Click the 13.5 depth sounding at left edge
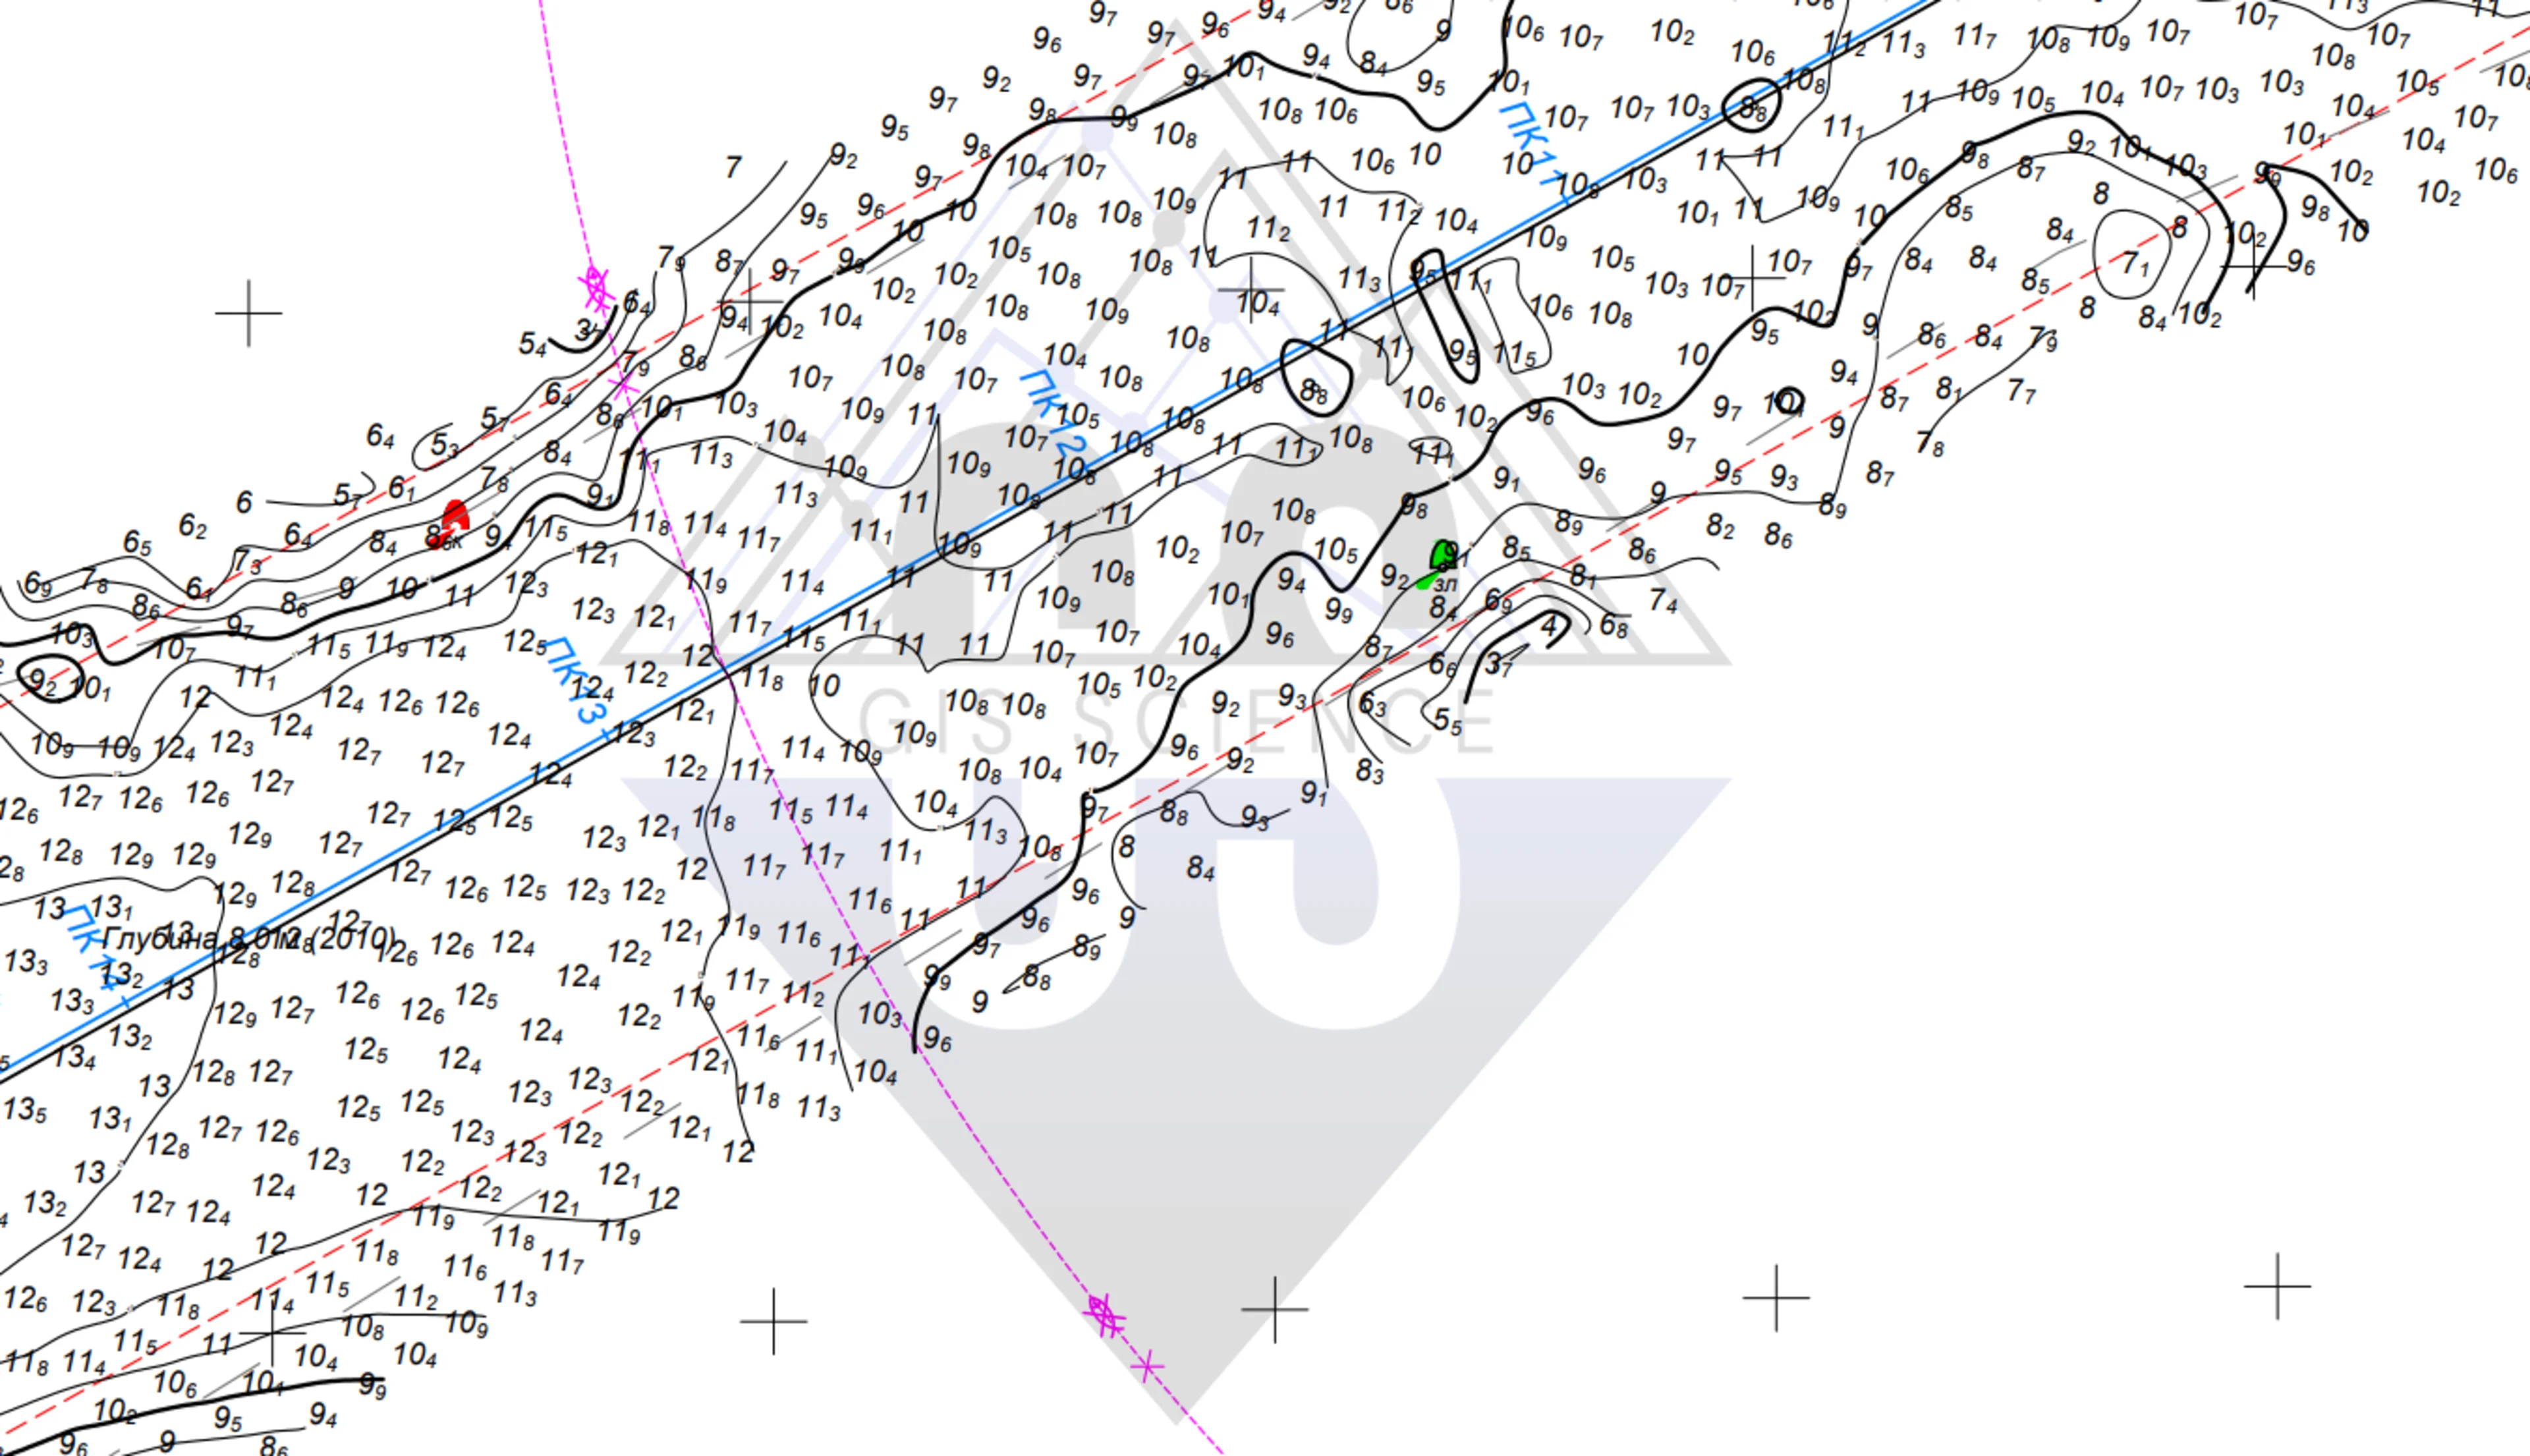This screenshot has width=2530, height=1456. (24, 1110)
